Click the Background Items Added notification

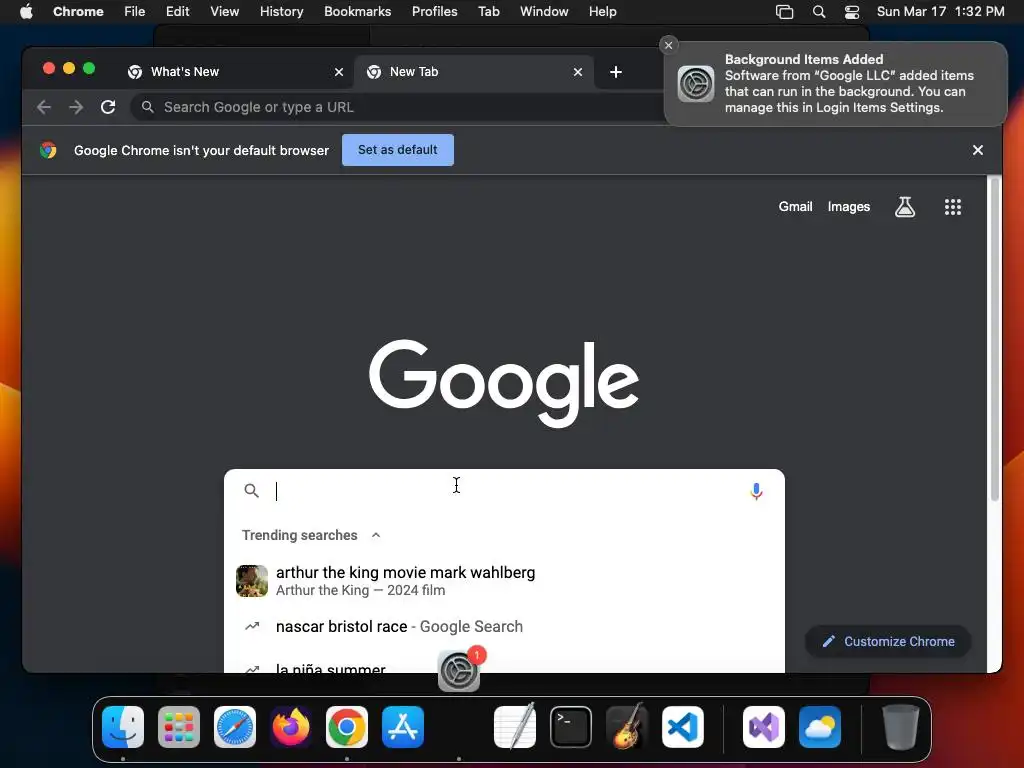(836, 84)
